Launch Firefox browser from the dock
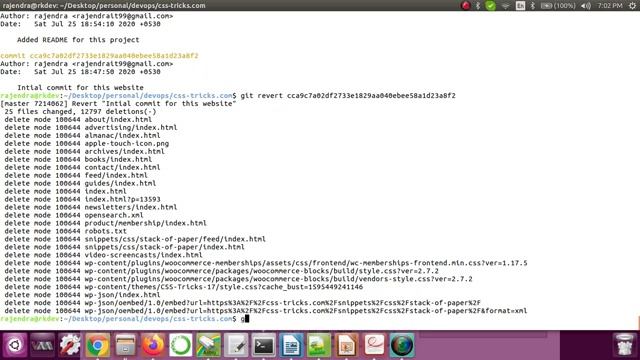Image resolution: width=640 pixels, height=360 pixels. tap(153, 345)
